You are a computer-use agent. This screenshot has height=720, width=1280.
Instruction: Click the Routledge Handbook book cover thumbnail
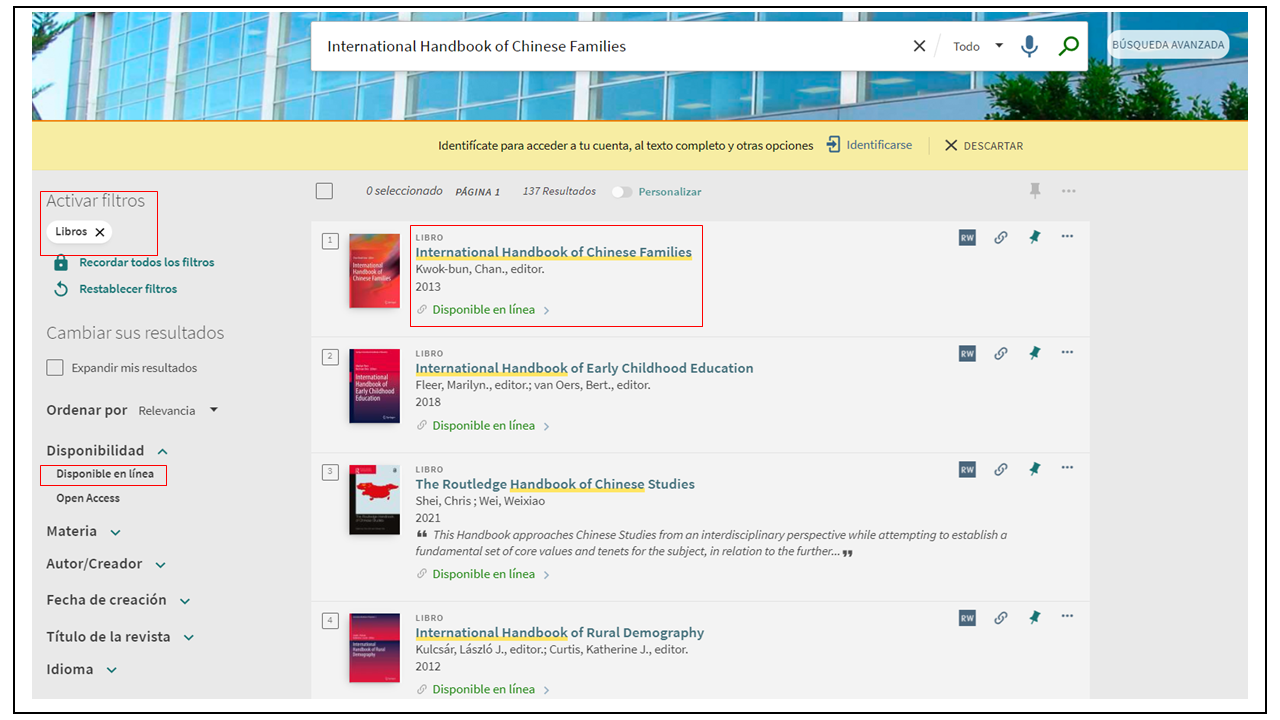(374, 498)
